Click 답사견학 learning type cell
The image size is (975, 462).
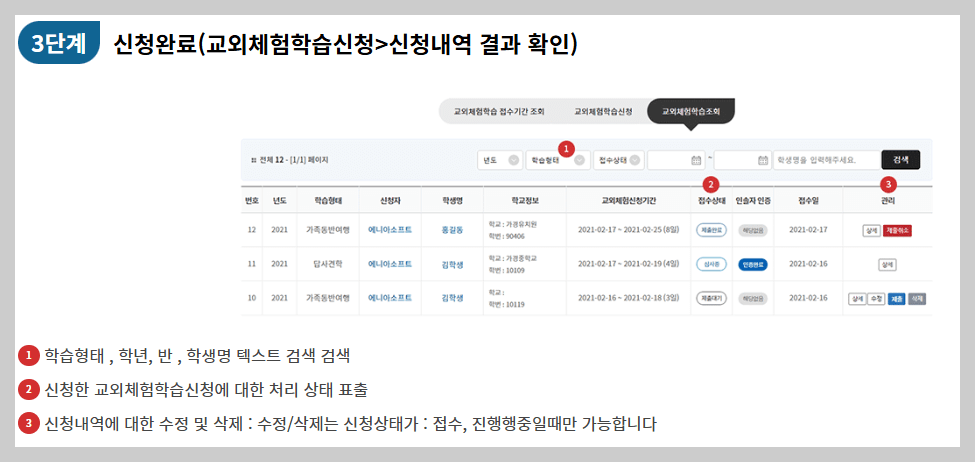pos(328,264)
